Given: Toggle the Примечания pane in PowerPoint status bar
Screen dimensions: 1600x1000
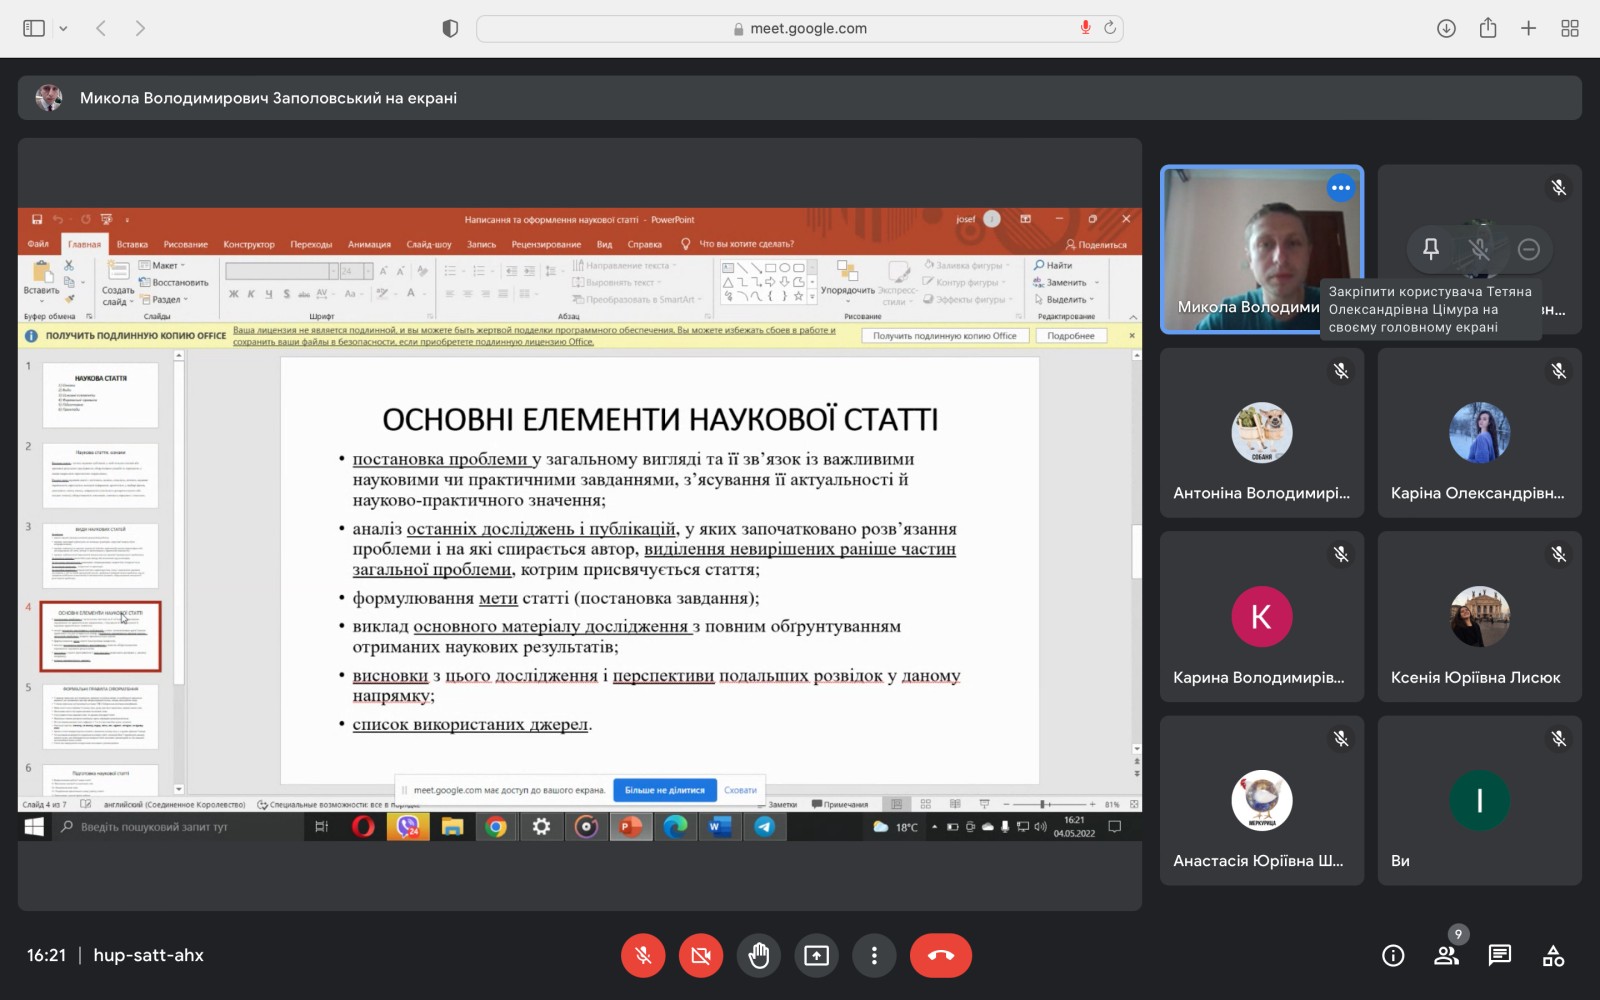Looking at the screenshot, I should (840, 804).
